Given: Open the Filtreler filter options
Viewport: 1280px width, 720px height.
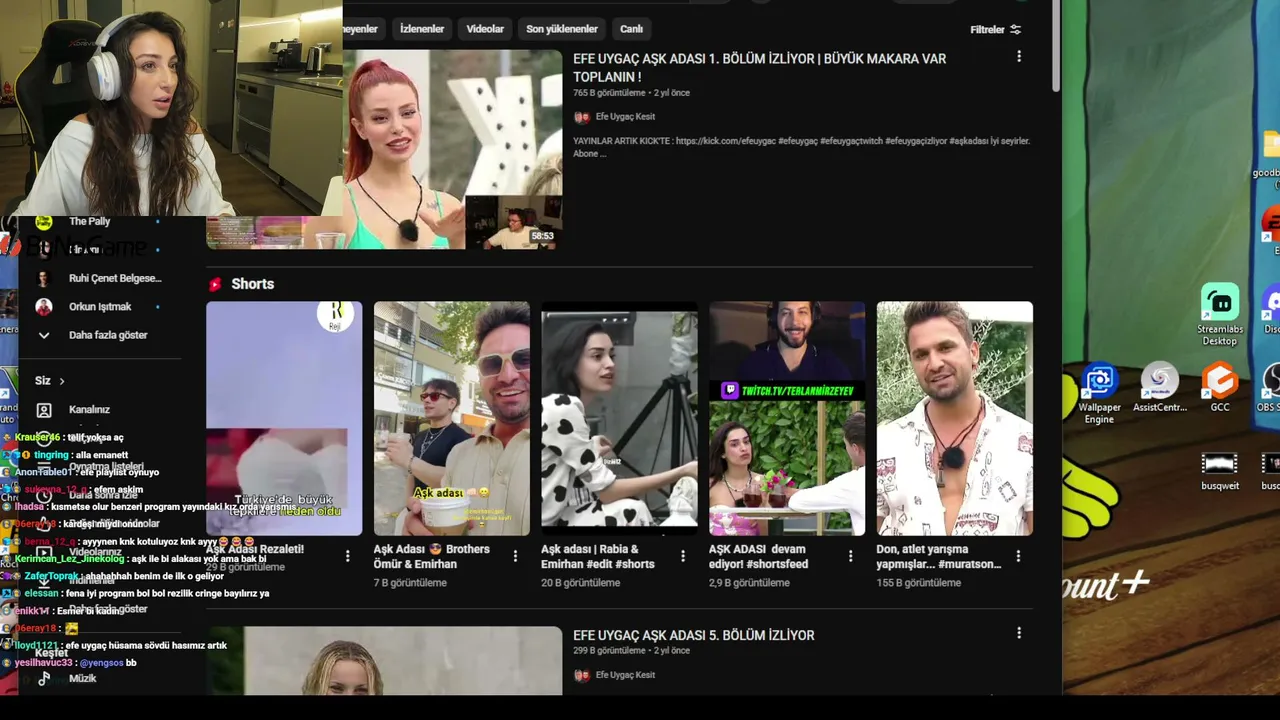Looking at the screenshot, I should coord(996,30).
